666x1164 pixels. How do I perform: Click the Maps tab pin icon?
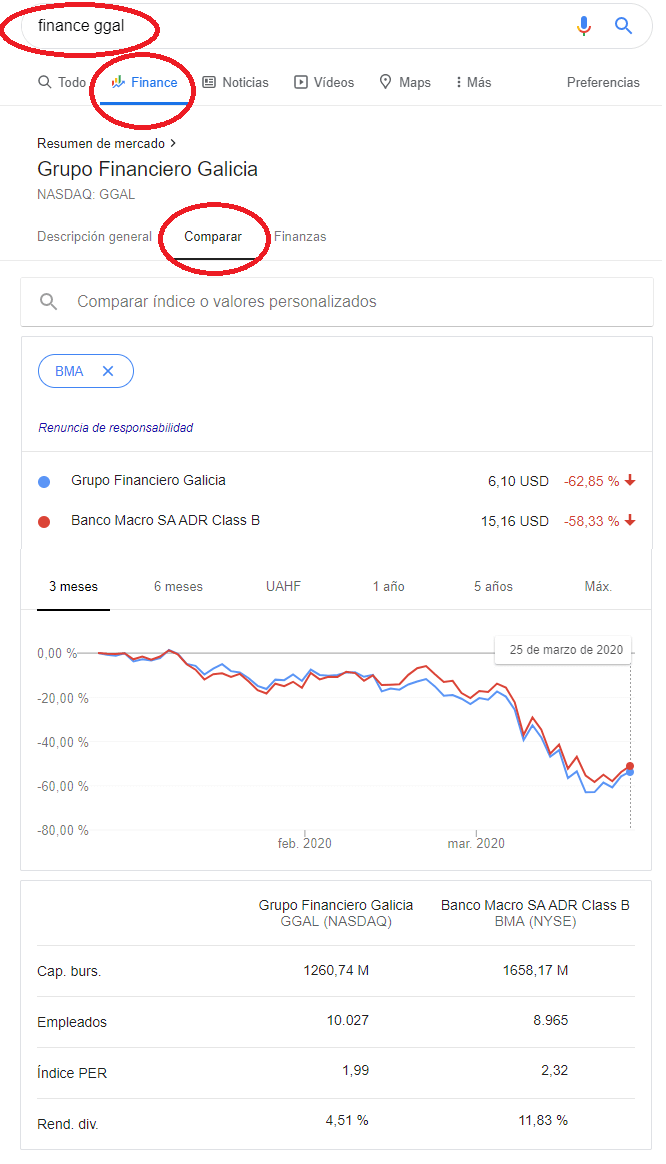[x=385, y=82]
